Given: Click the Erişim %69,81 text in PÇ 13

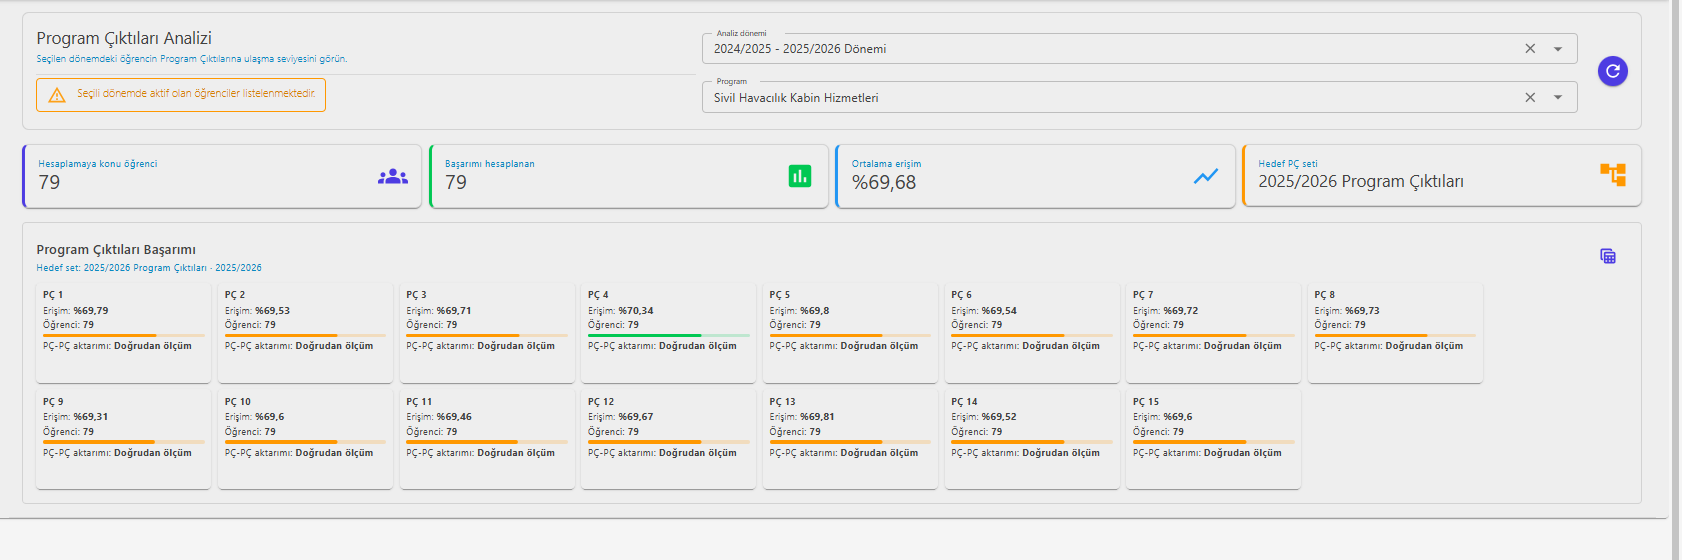Looking at the screenshot, I should point(802,417).
